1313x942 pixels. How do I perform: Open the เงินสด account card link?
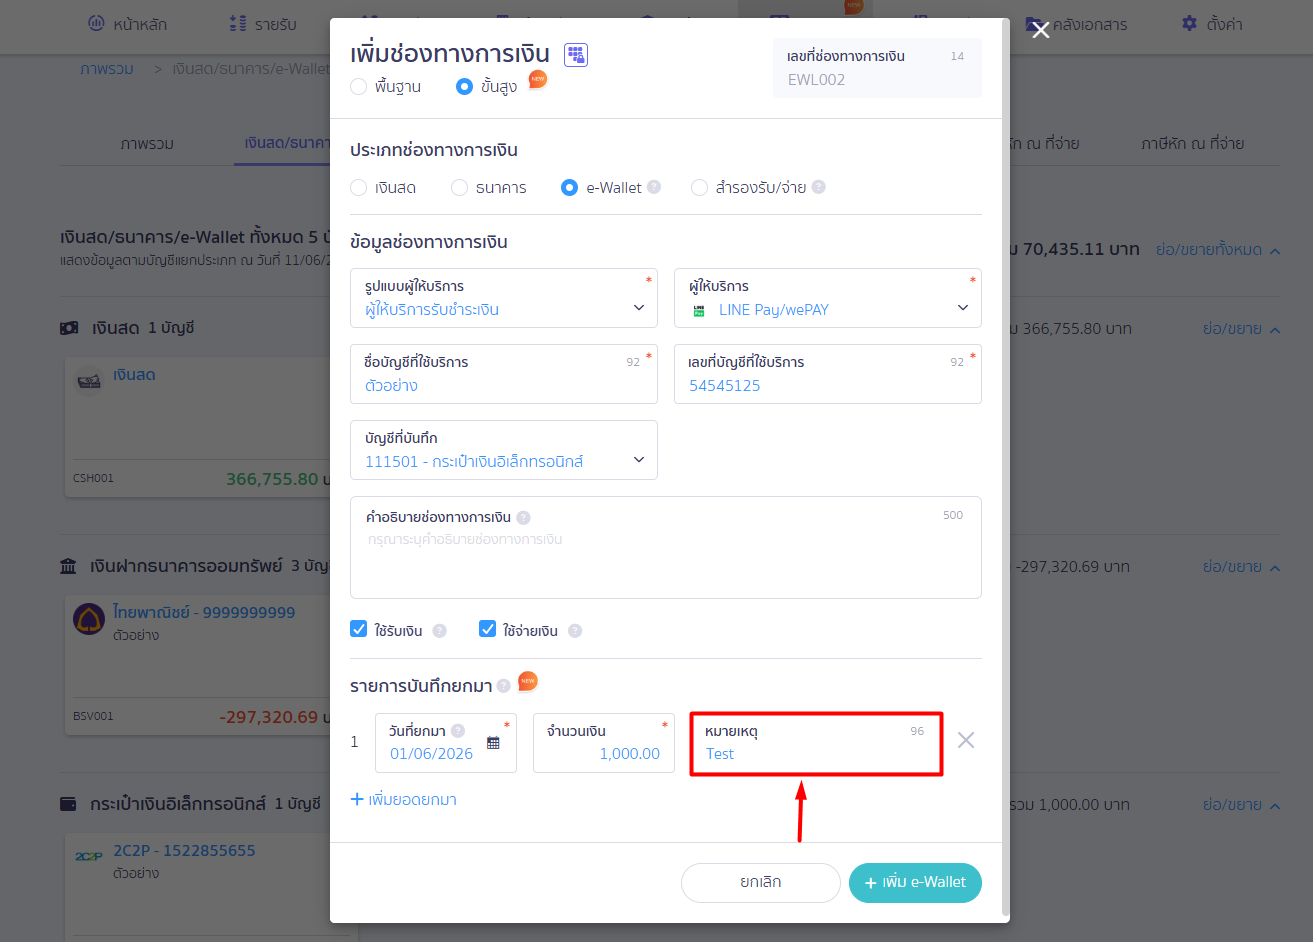[134, 375]
